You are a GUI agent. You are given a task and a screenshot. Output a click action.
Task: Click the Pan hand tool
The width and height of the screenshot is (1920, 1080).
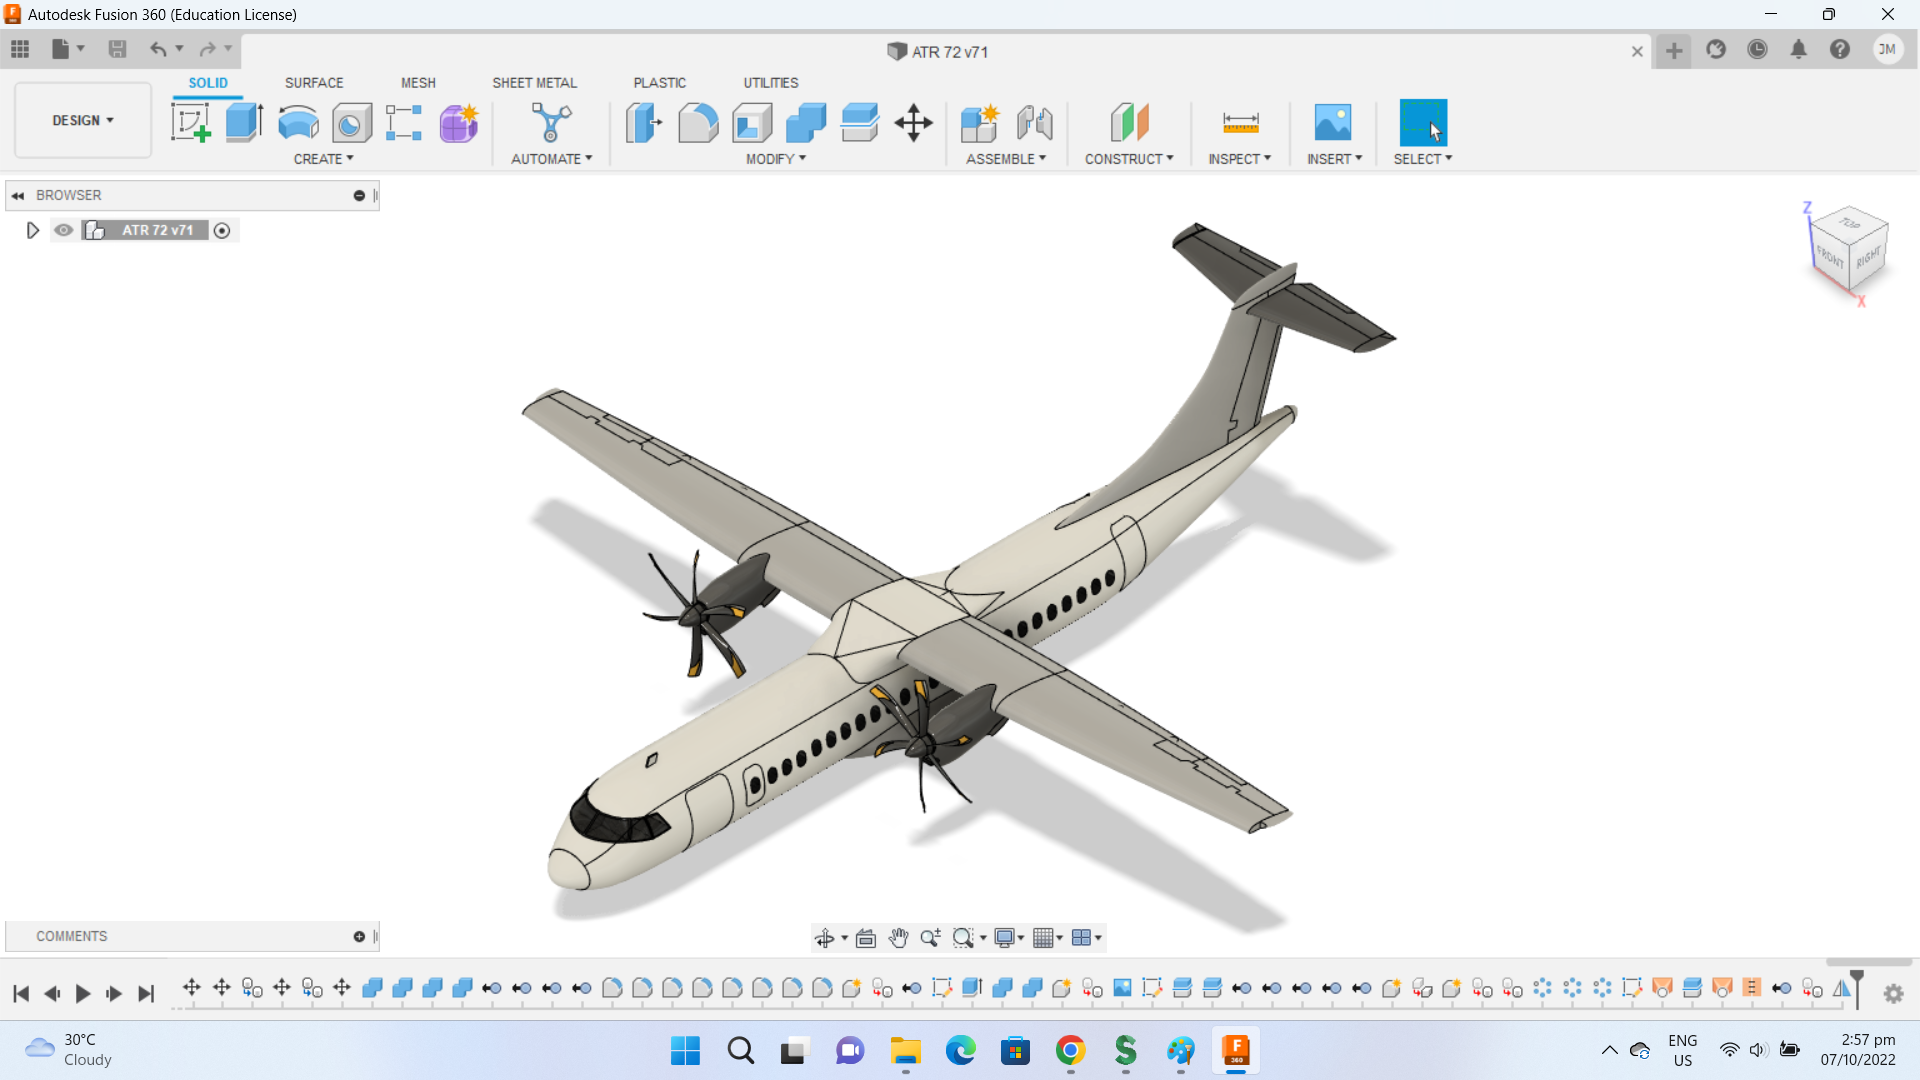tap(898, 938)
